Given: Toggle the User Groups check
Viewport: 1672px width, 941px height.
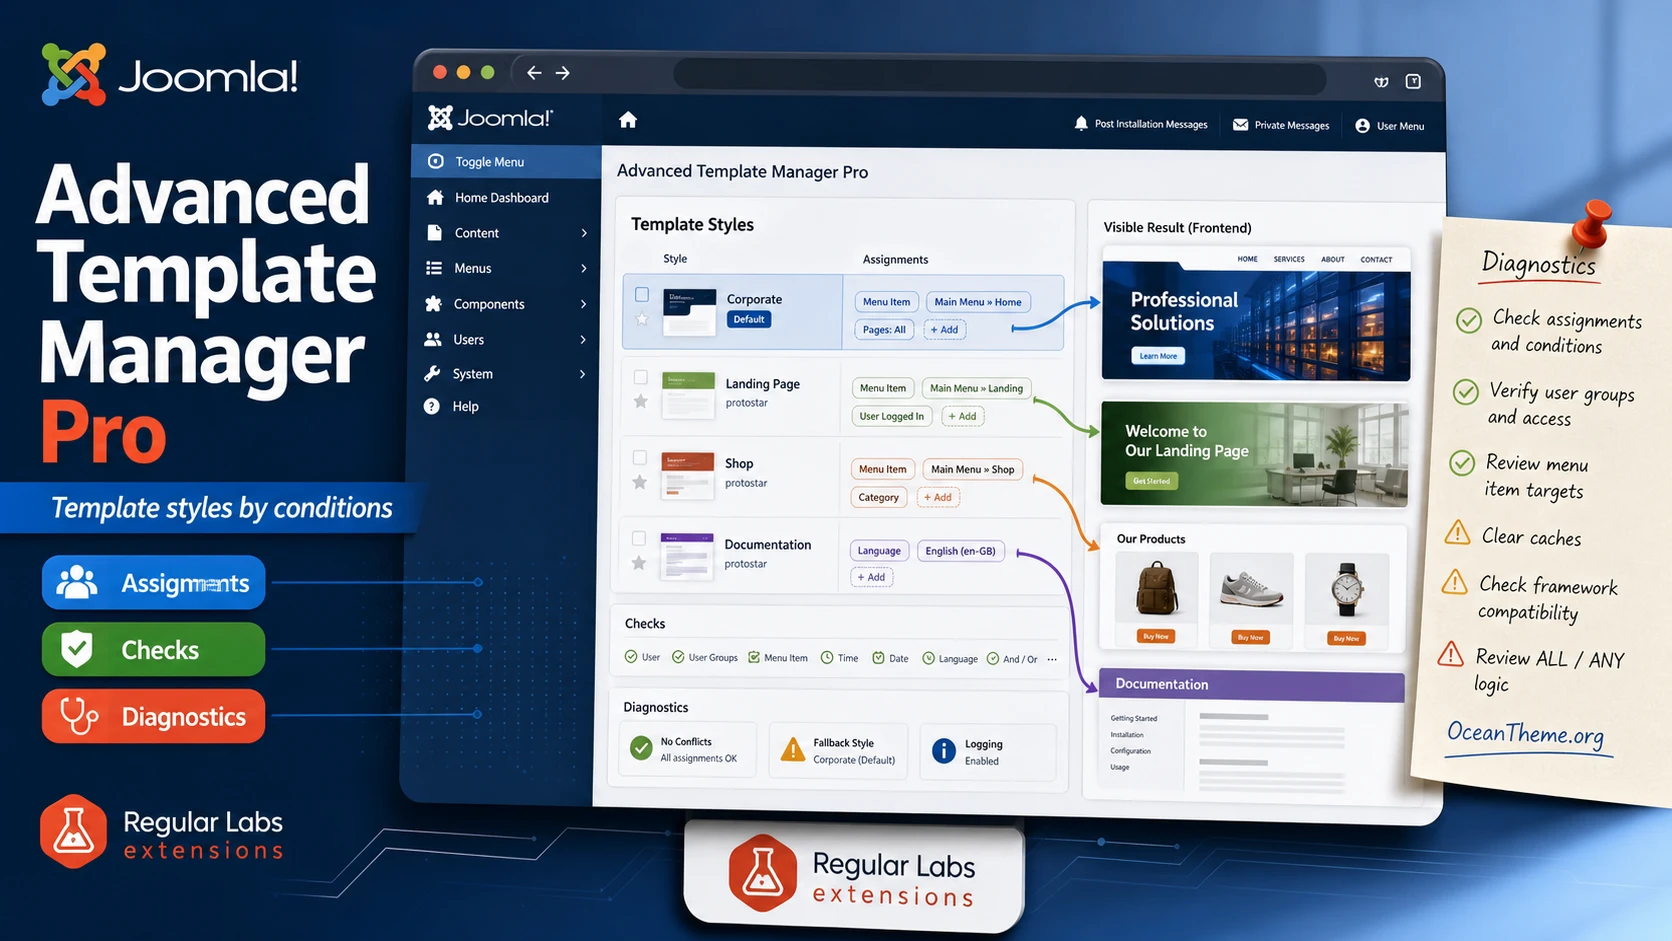Looking at the screenshot, I should 705,657.
